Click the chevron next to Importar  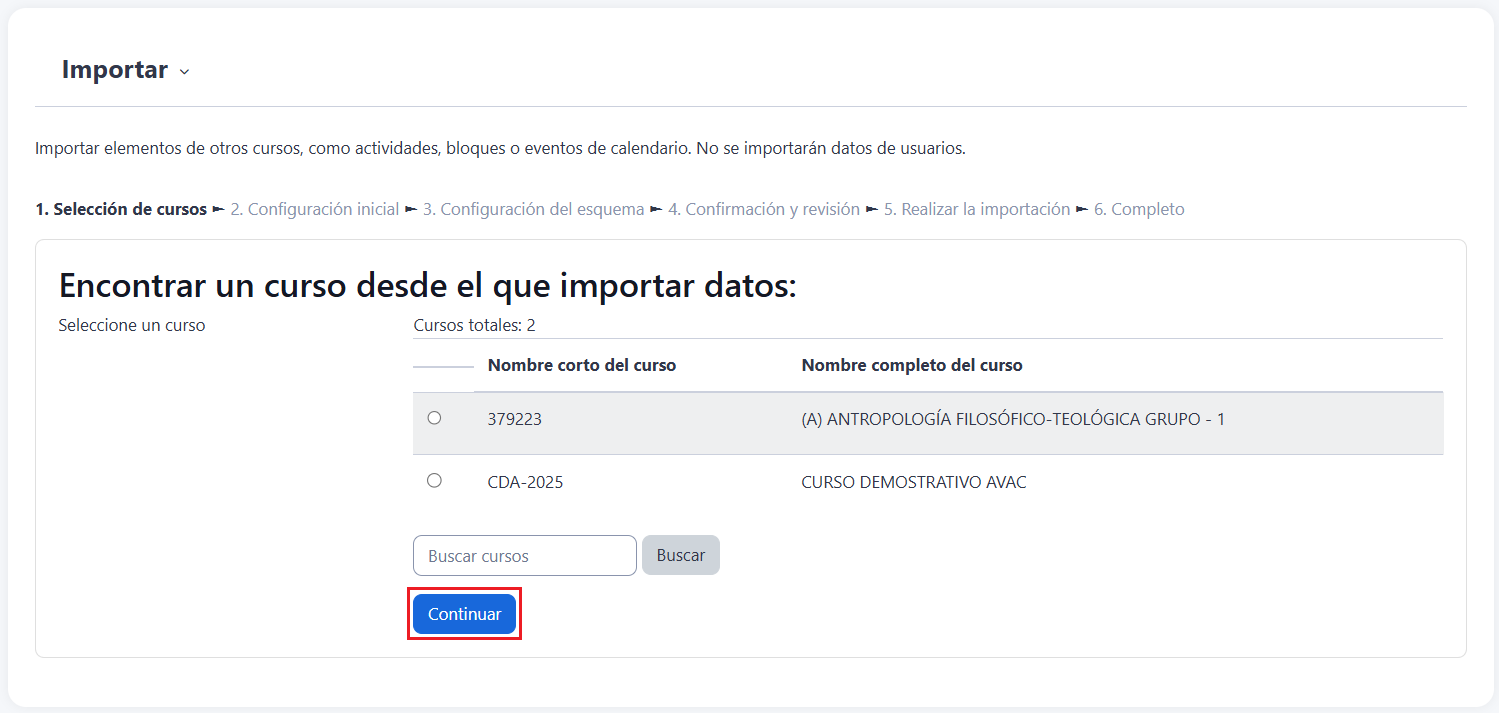[x=184, y=72]
